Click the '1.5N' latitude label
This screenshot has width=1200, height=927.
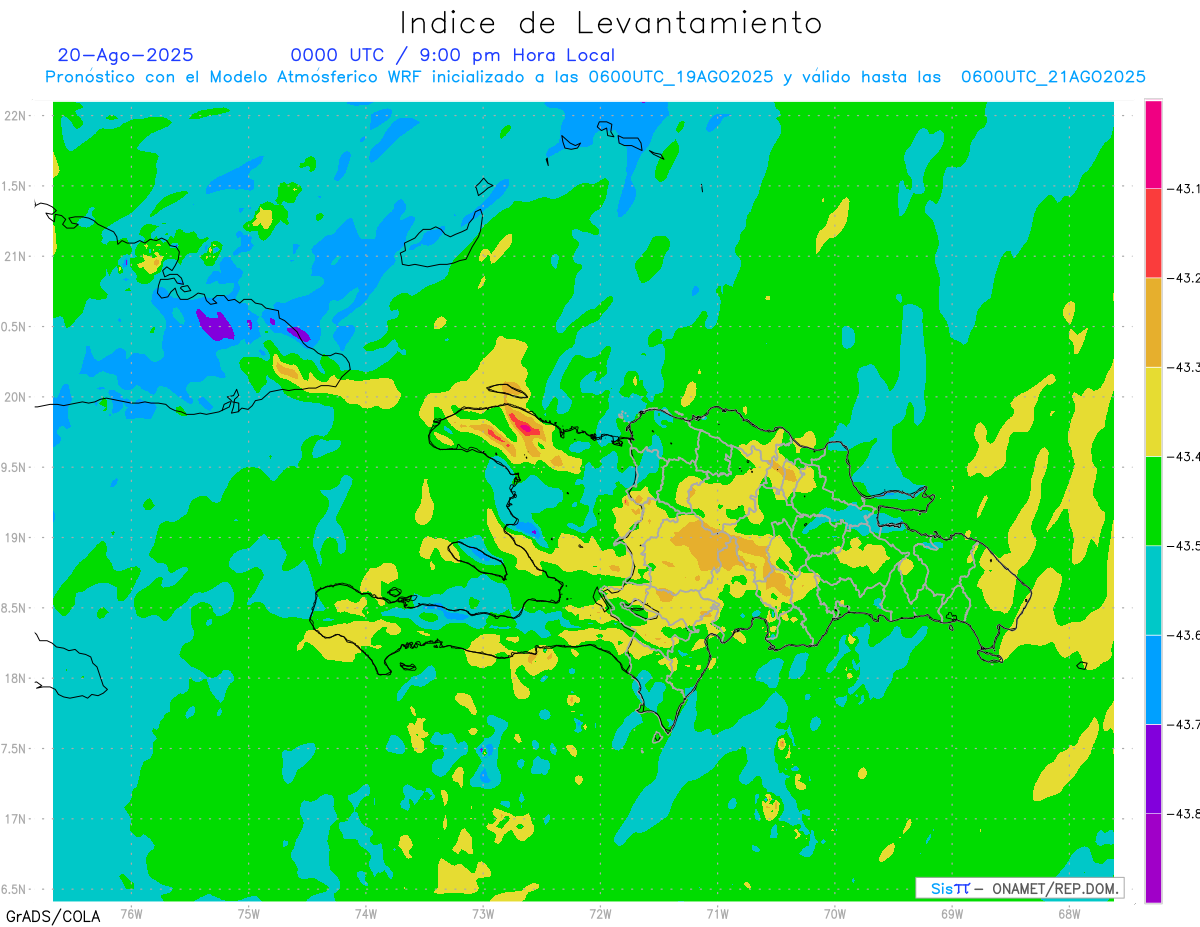click(x=14, y=186)
